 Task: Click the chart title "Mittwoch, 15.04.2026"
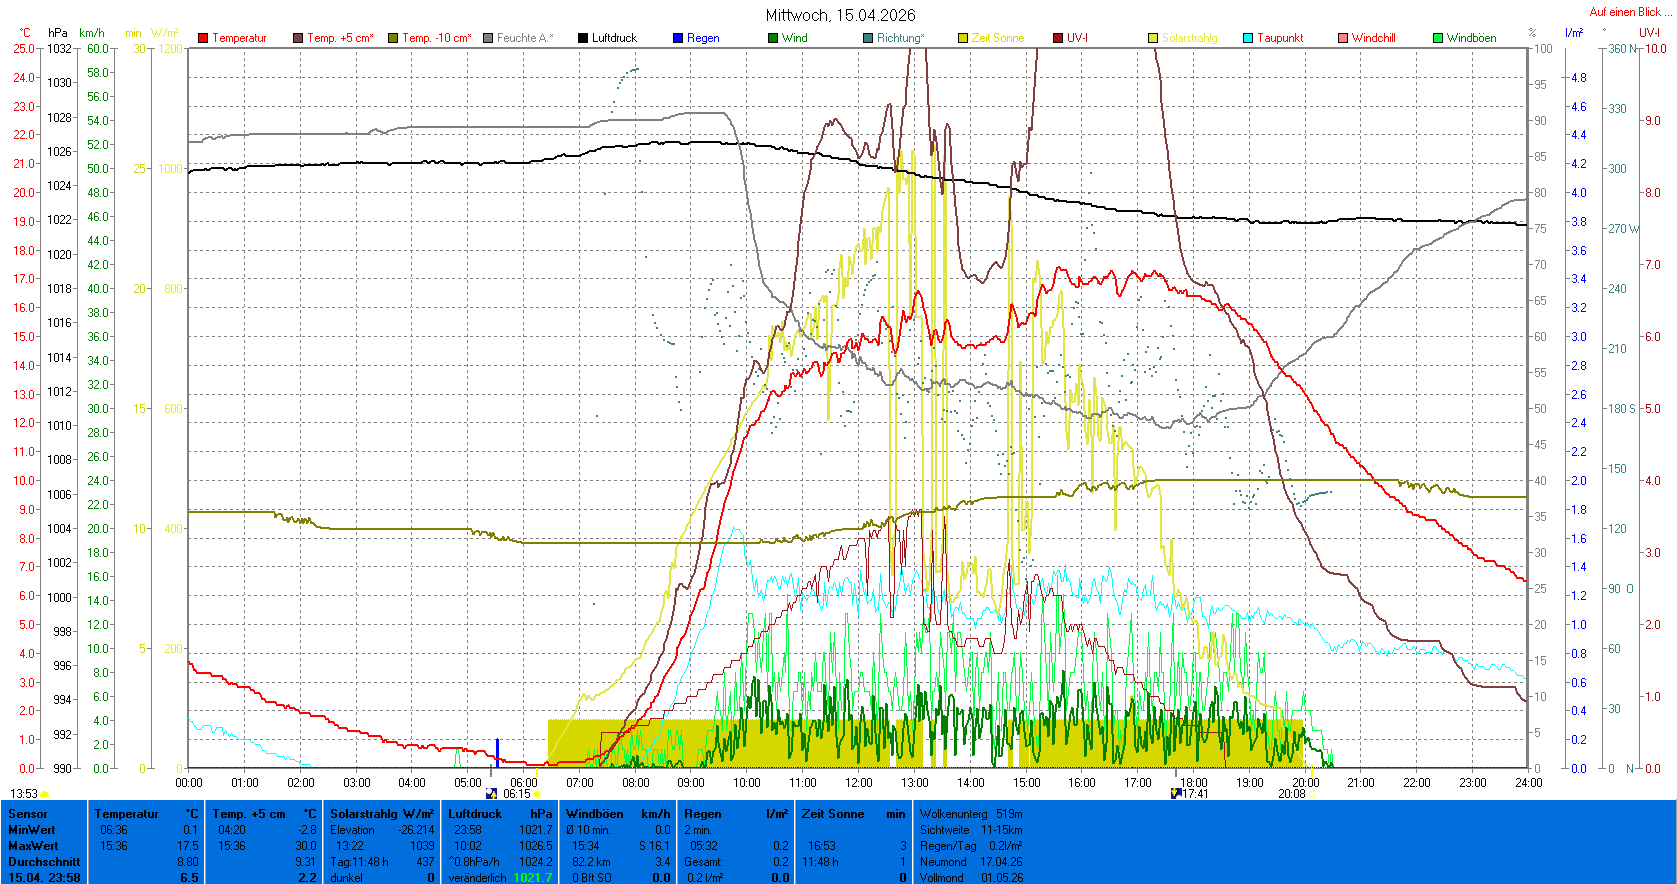[x=840, y=15]
